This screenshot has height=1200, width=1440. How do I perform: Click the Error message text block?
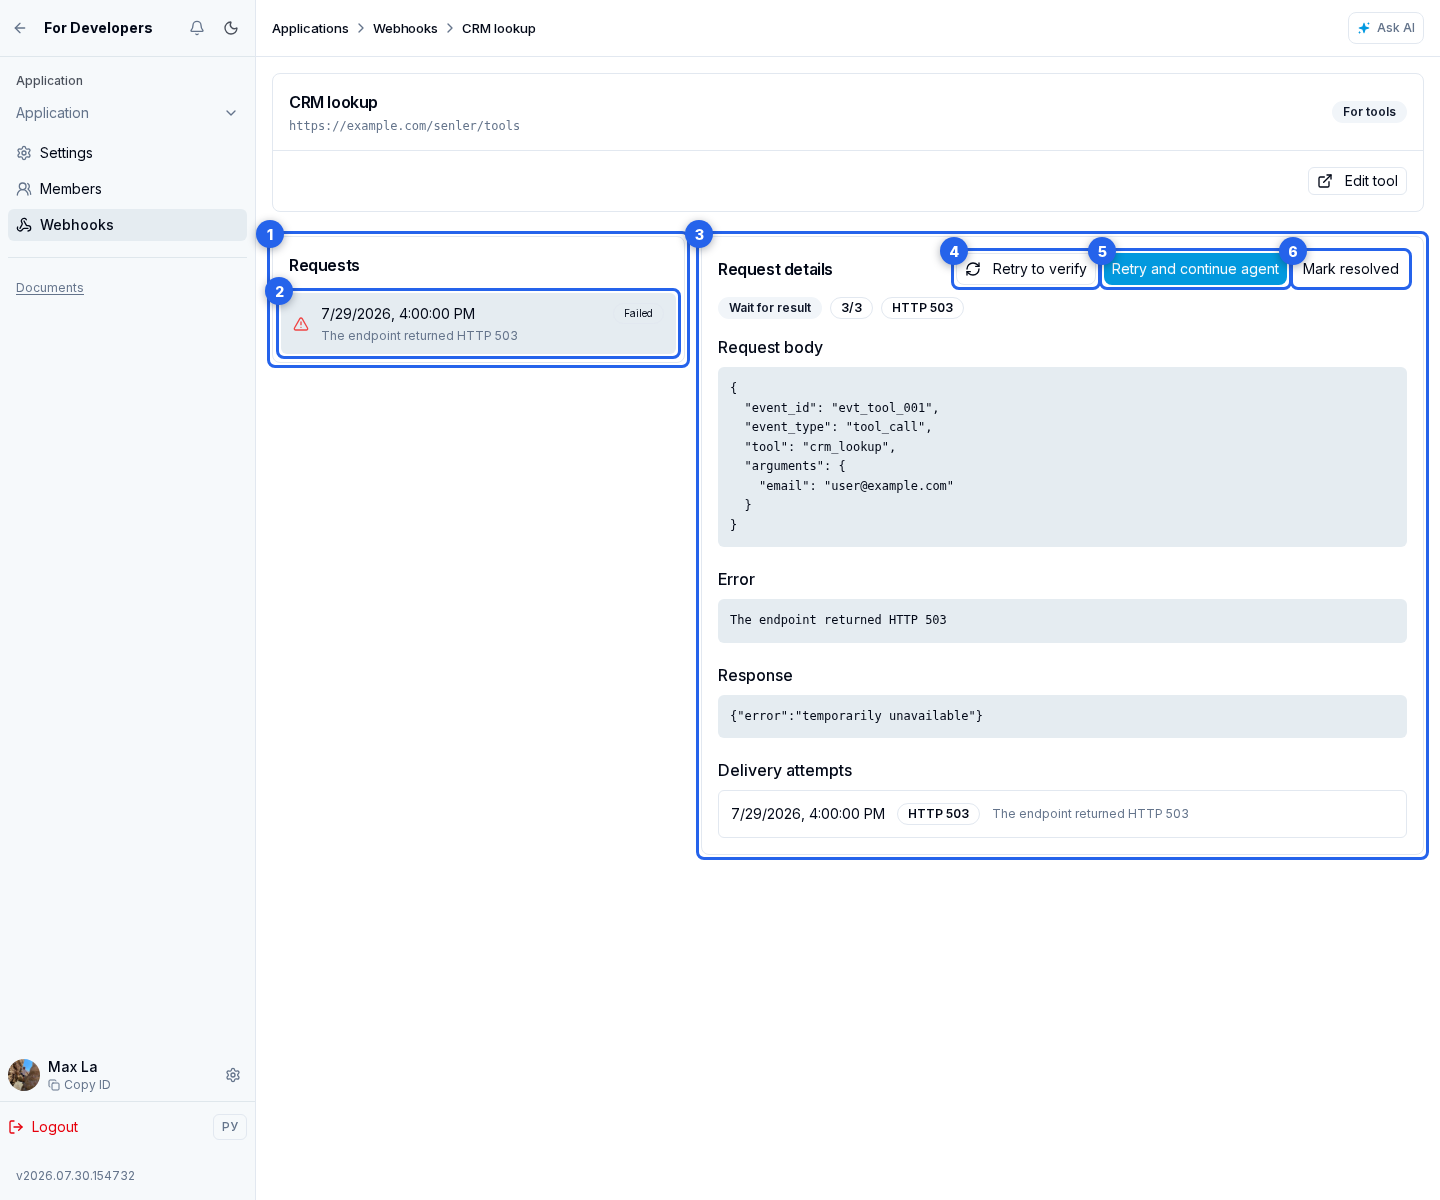click(1062, 621)
